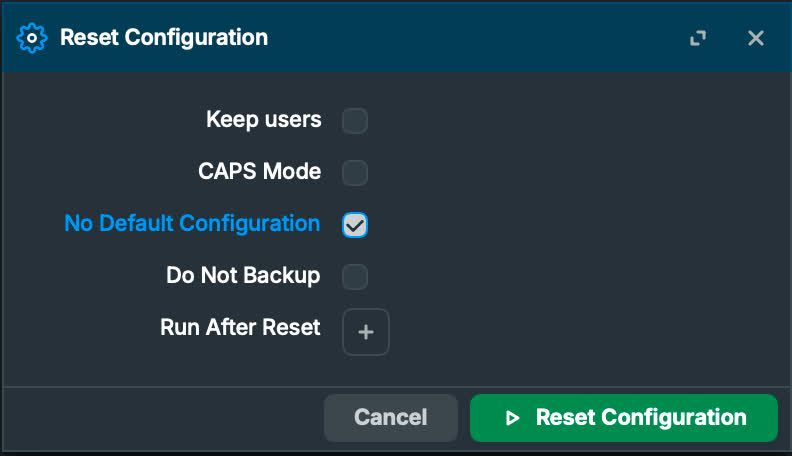Click the Reset Configuration title text

(x=164, y=38)
